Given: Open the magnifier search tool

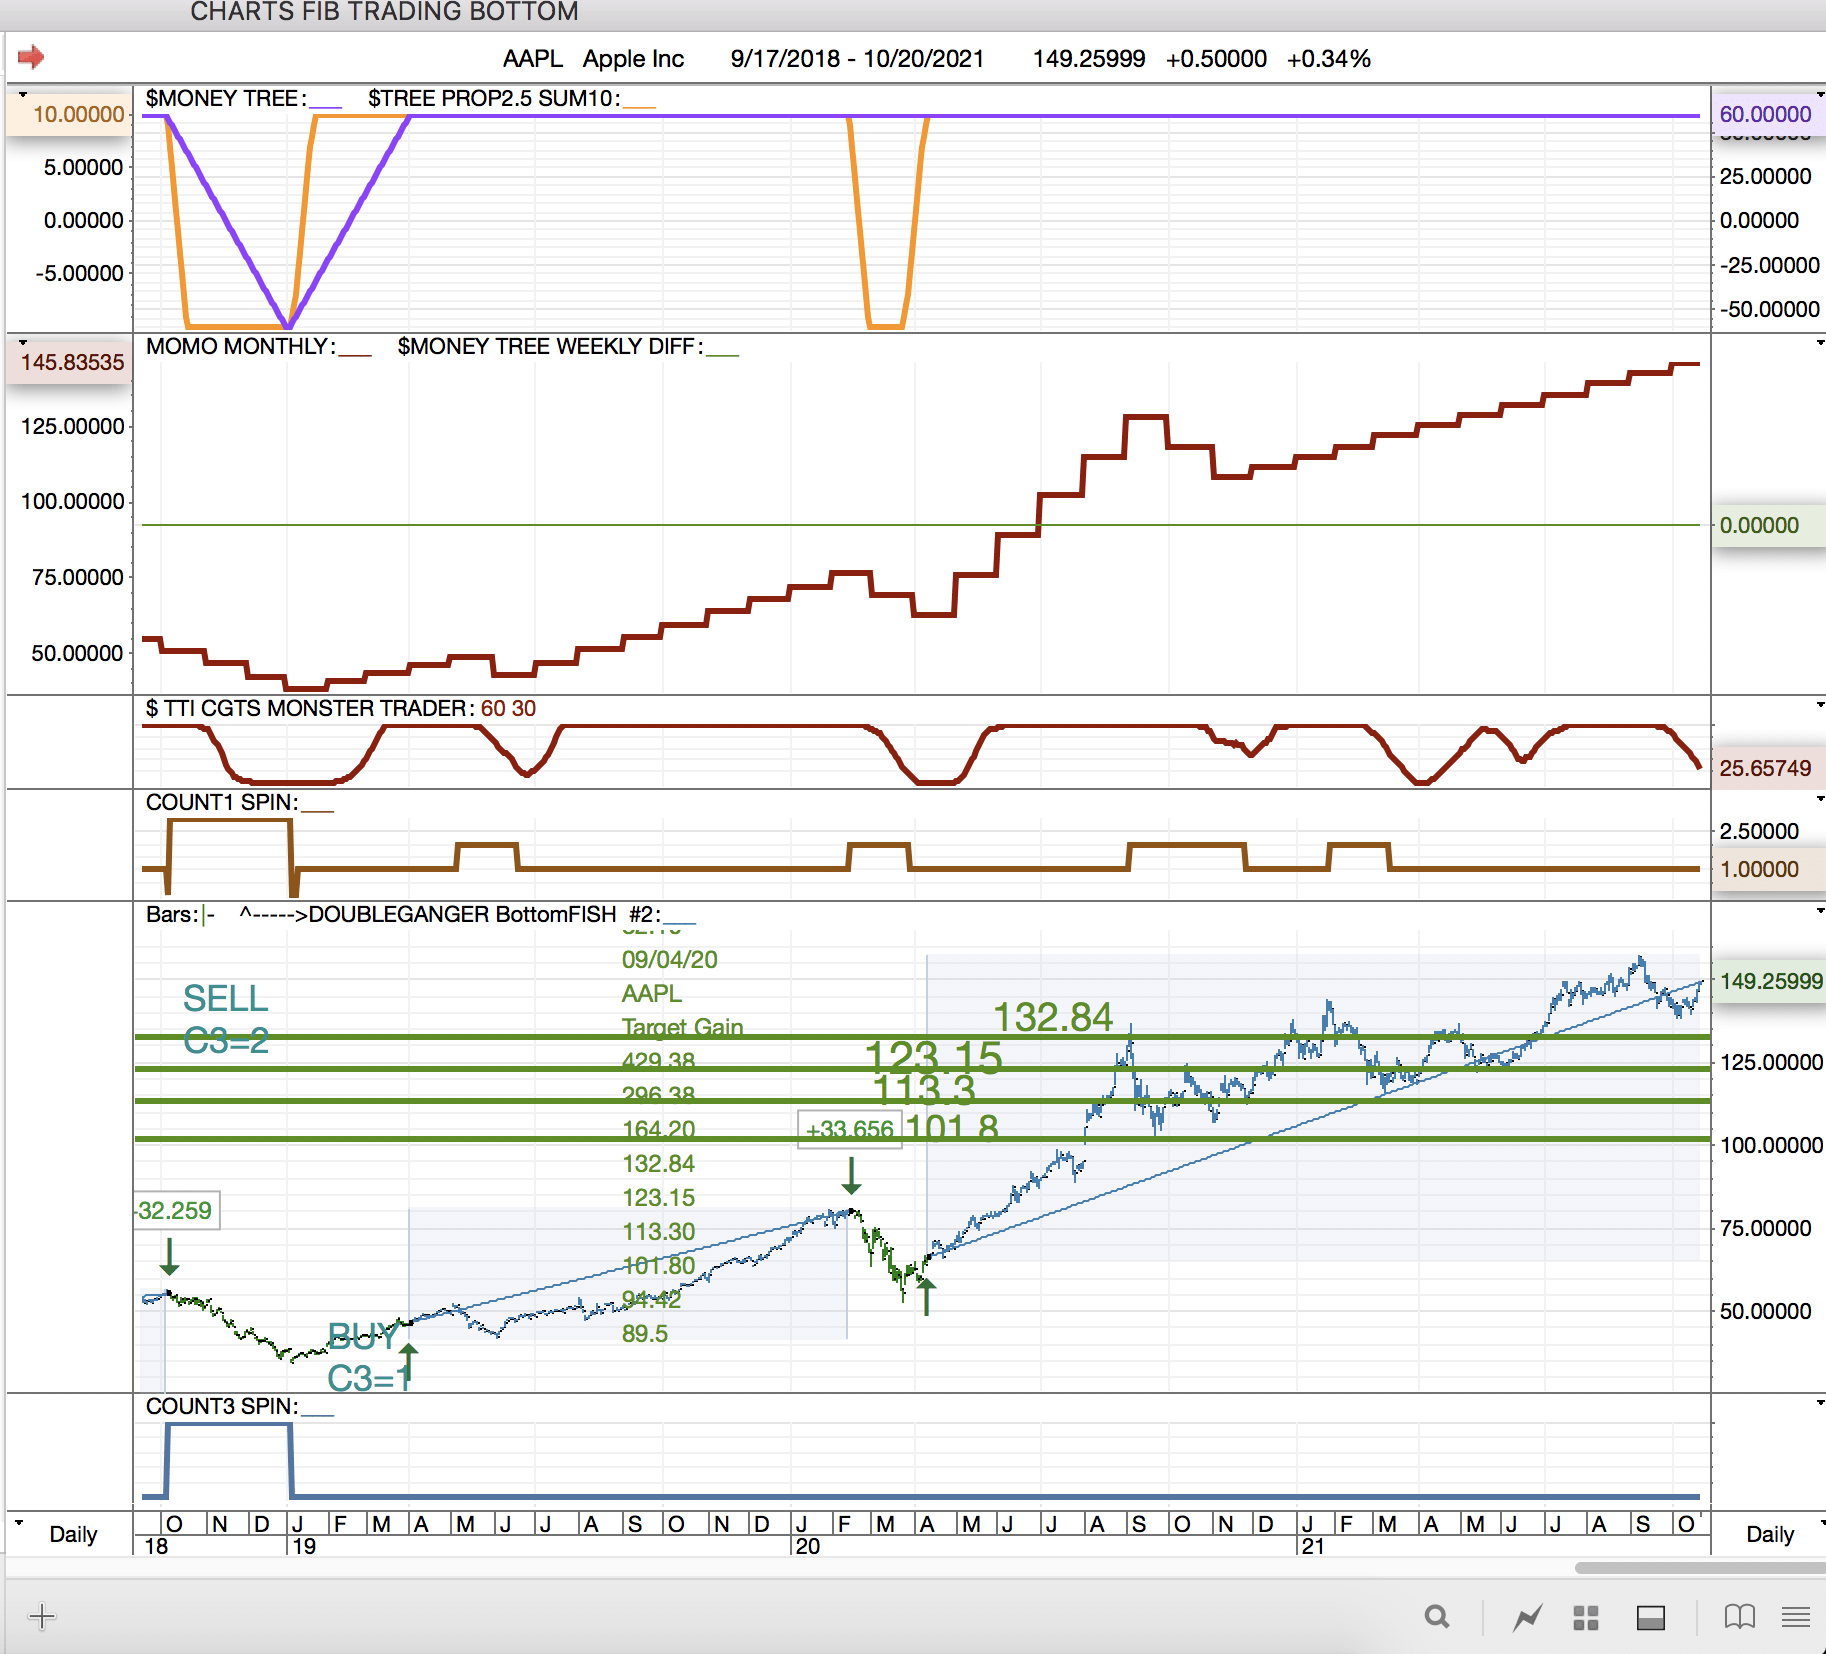Looking at the screenshot, I should [x=1436, y=1616].
